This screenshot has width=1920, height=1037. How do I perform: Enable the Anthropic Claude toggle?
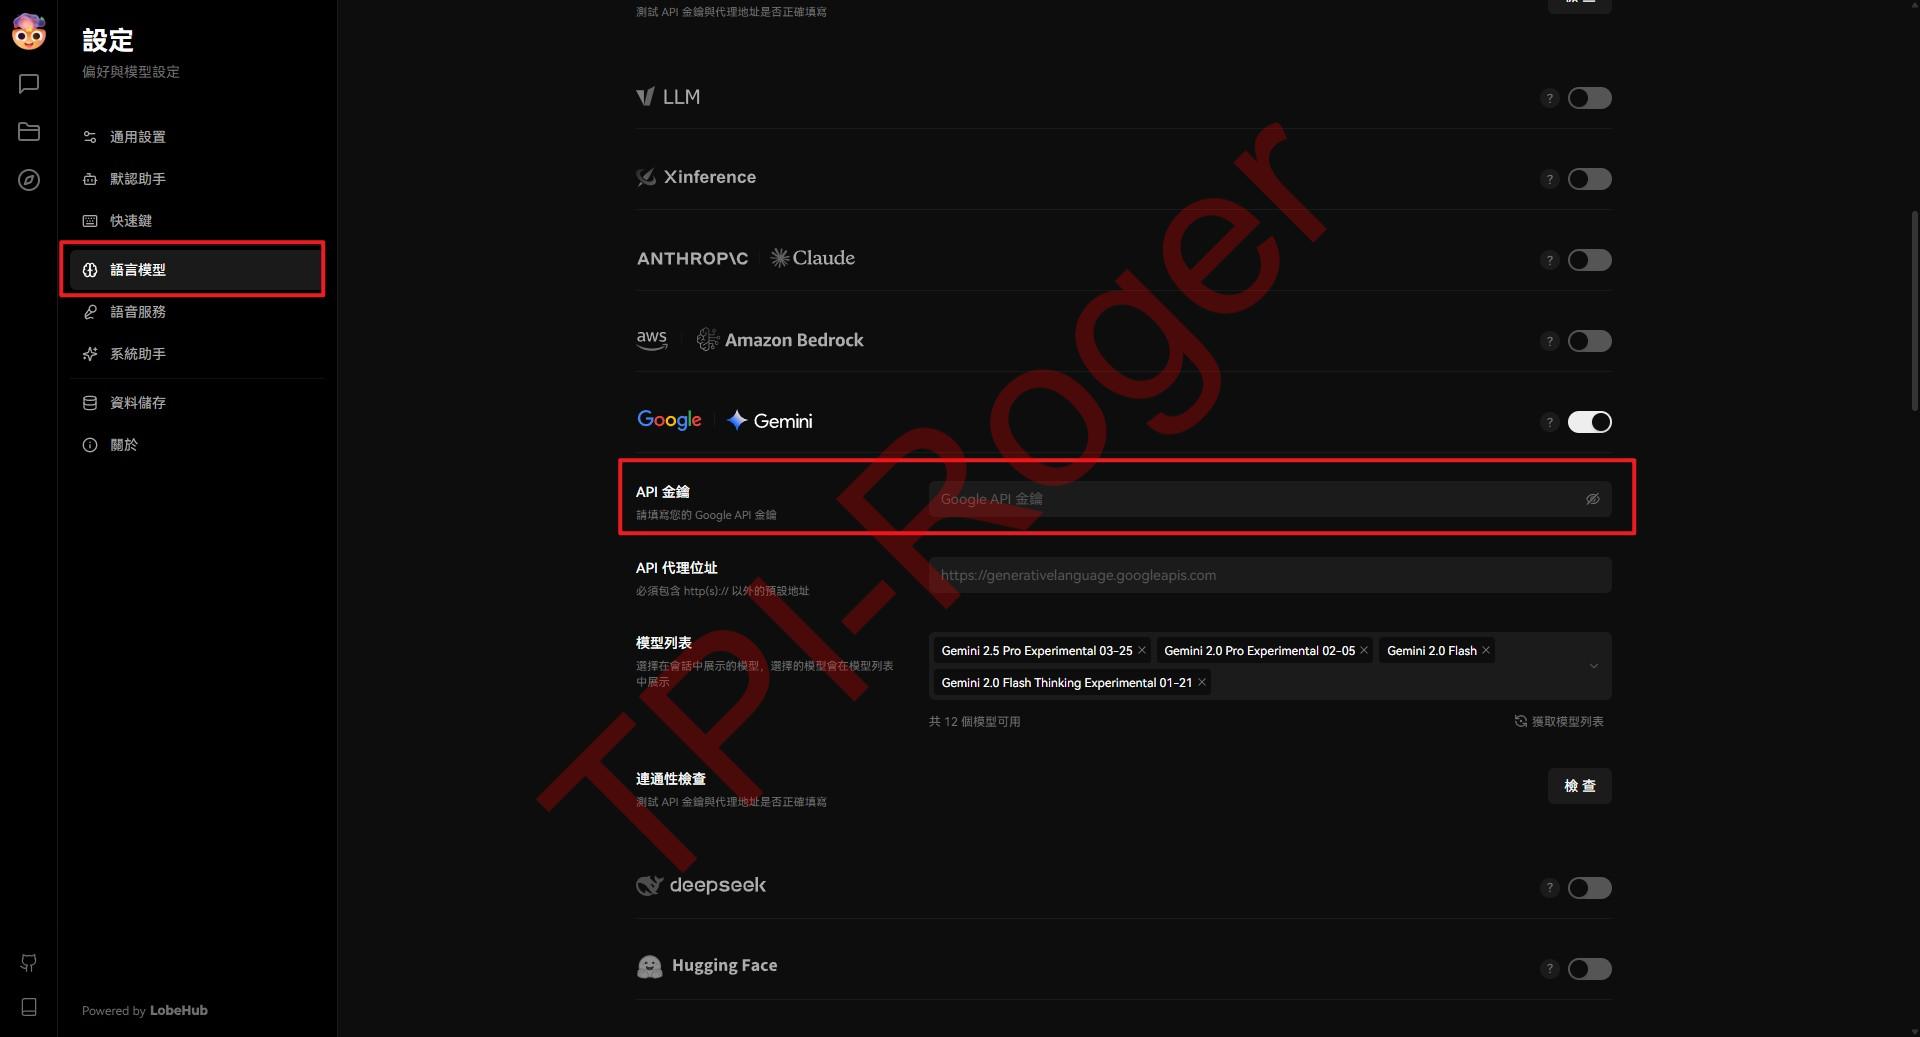(1589, 260)
